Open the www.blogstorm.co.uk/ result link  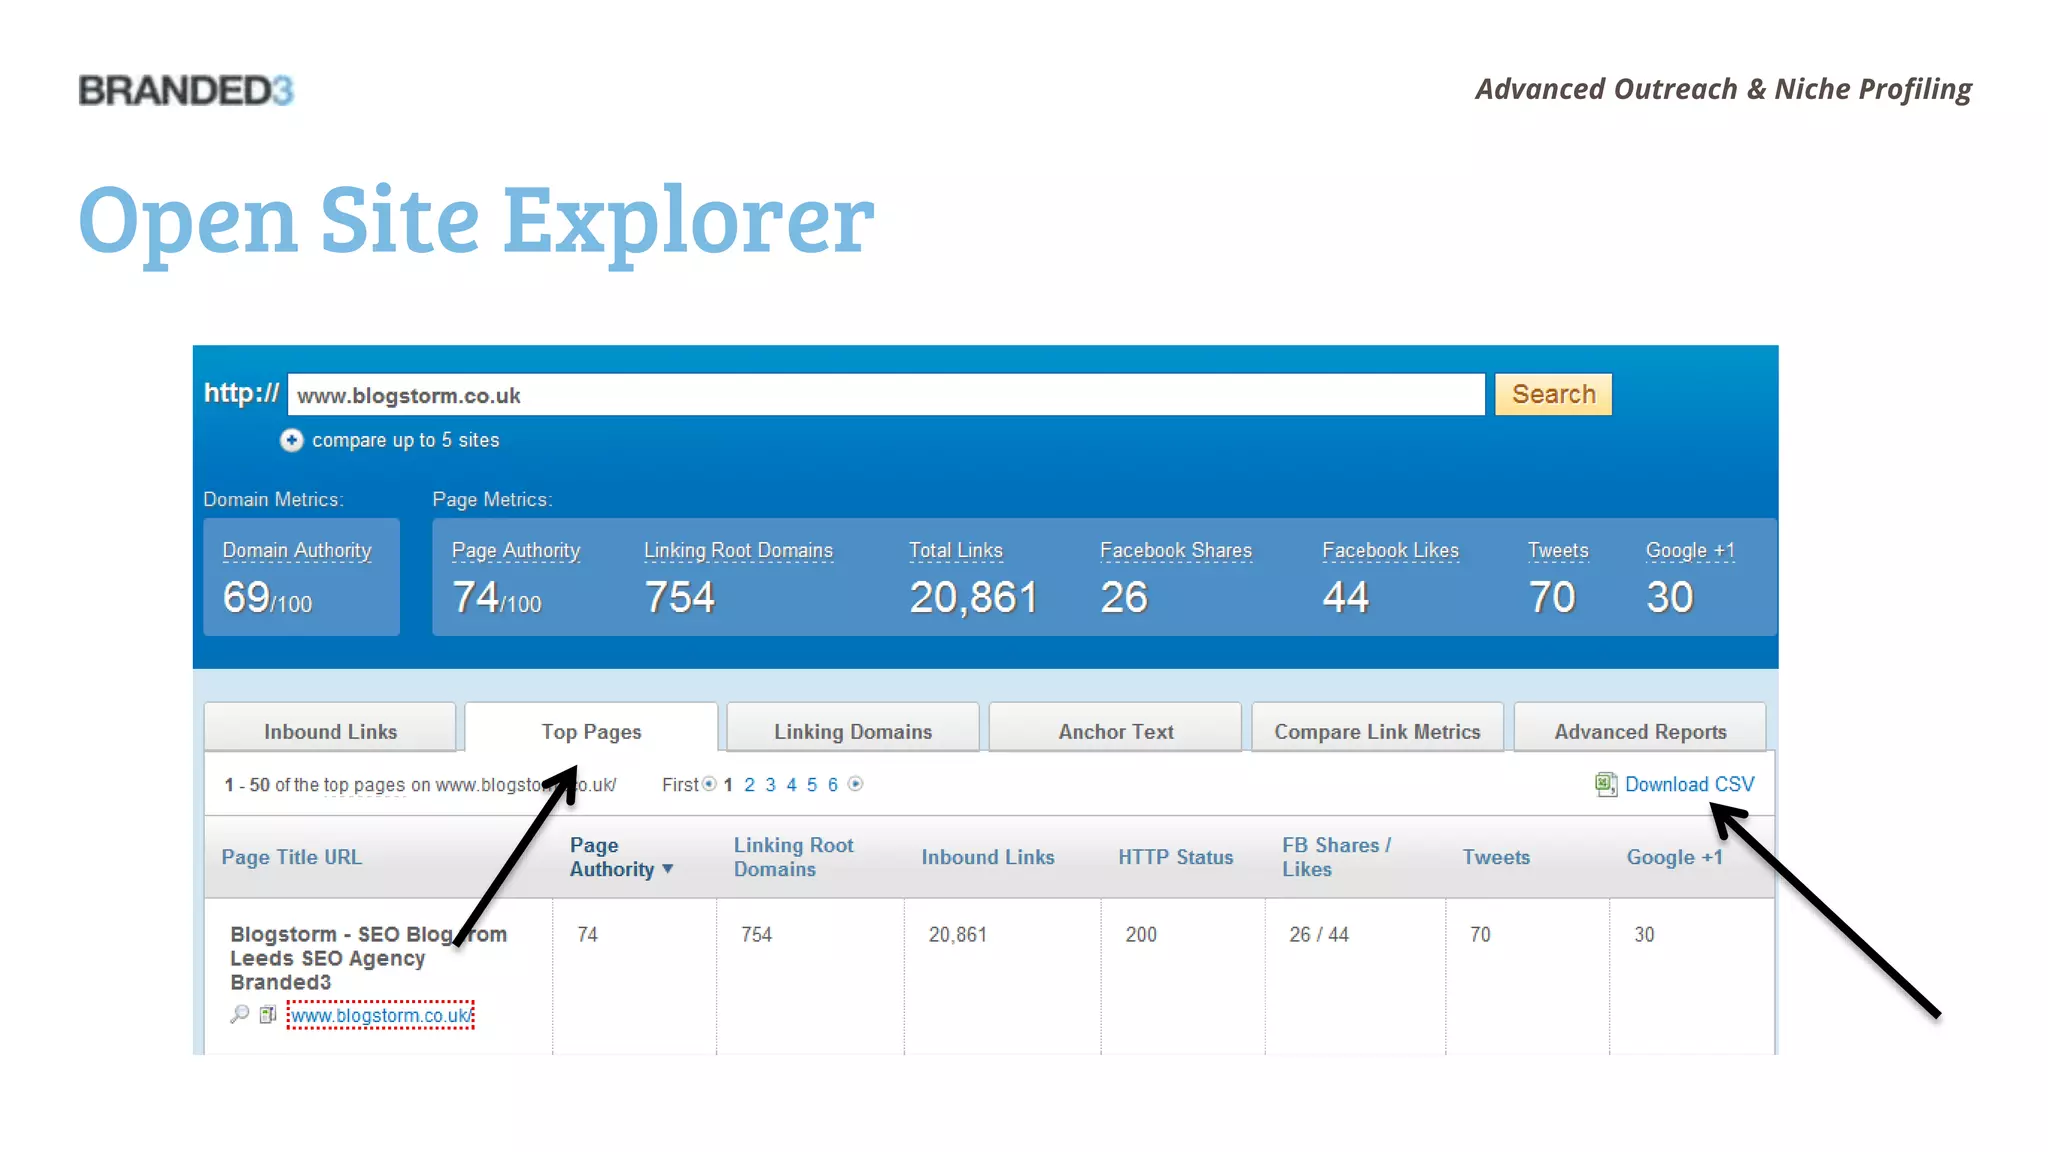coord(380,1015)
